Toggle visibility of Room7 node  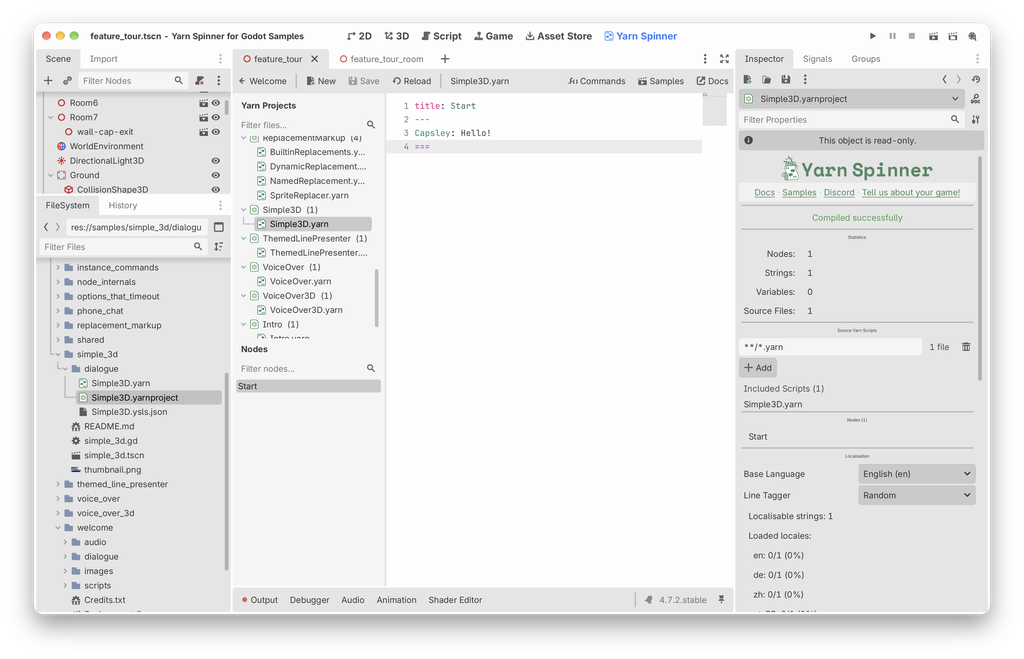[x=216, y=118]
